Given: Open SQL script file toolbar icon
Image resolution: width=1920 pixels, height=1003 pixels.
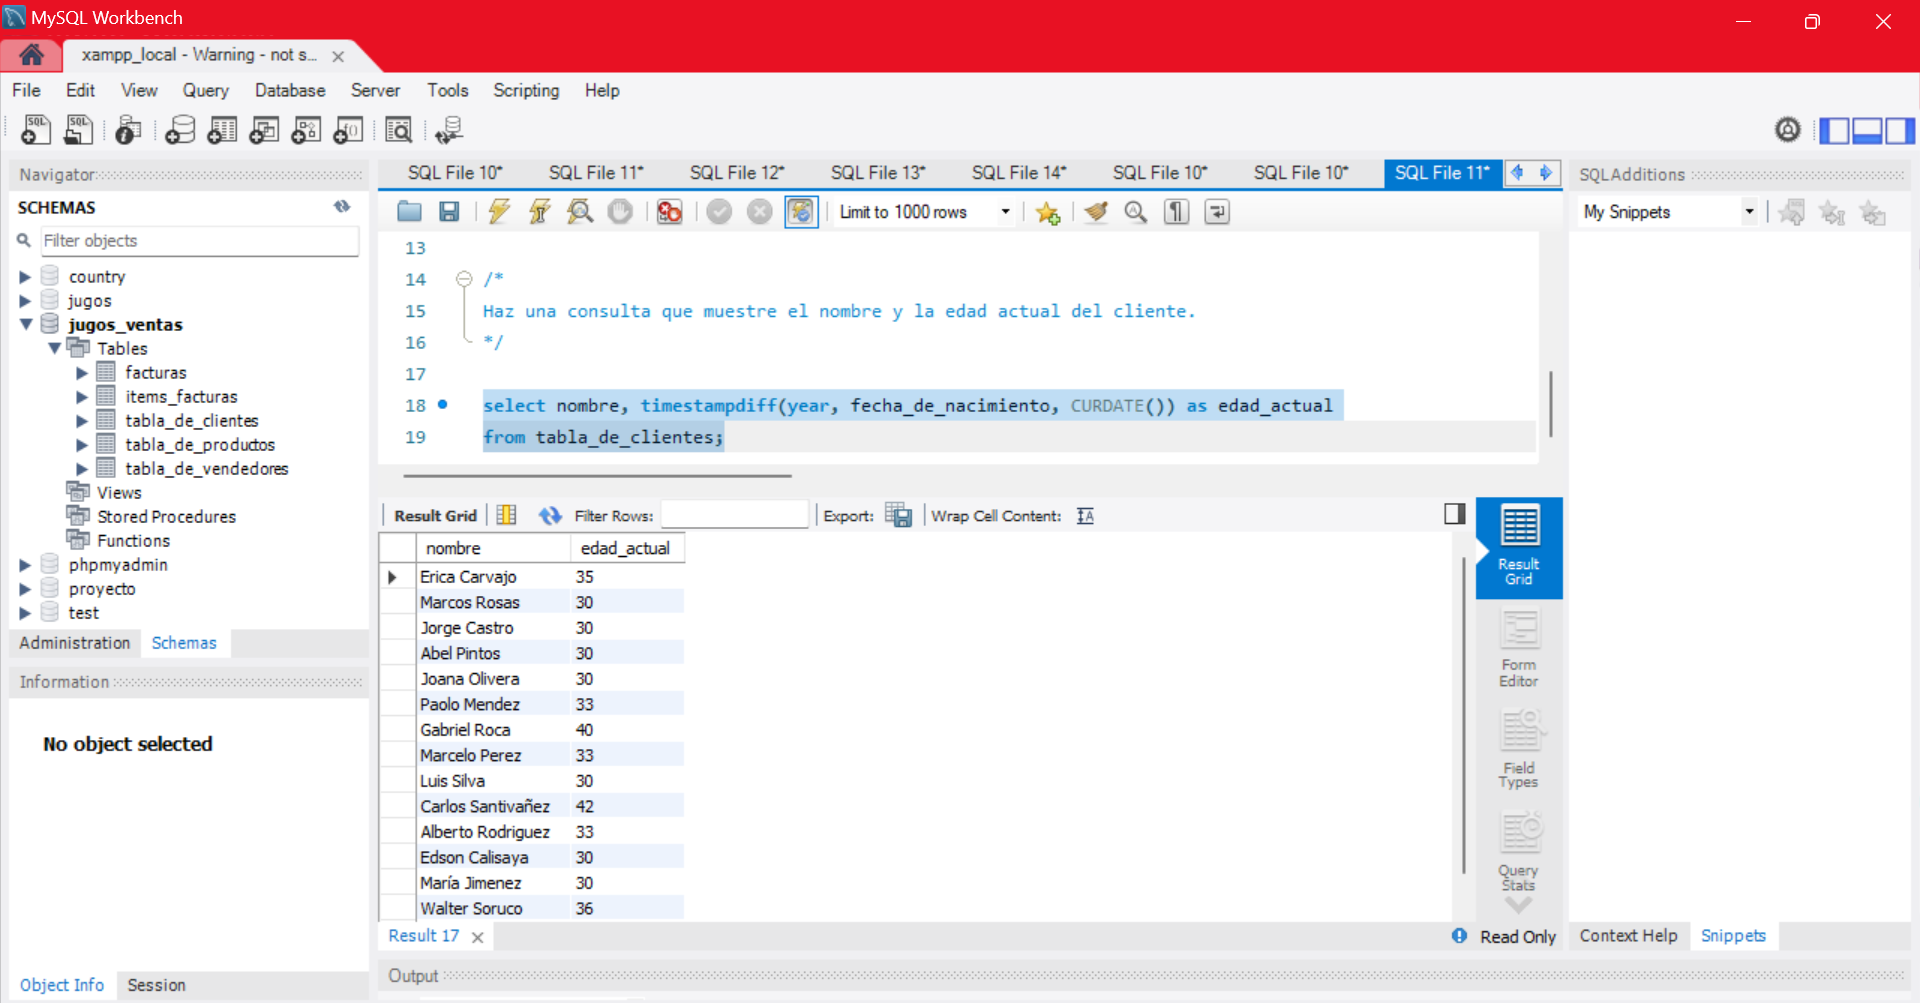Looking at the screenshot, I should coord(78,130).
